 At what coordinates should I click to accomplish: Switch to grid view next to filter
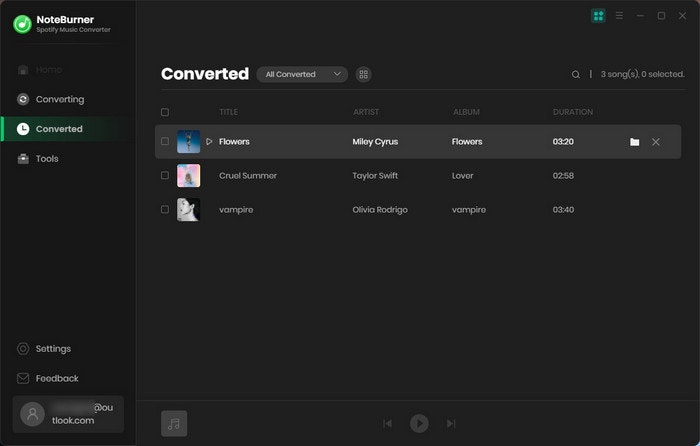pos(363,75)
